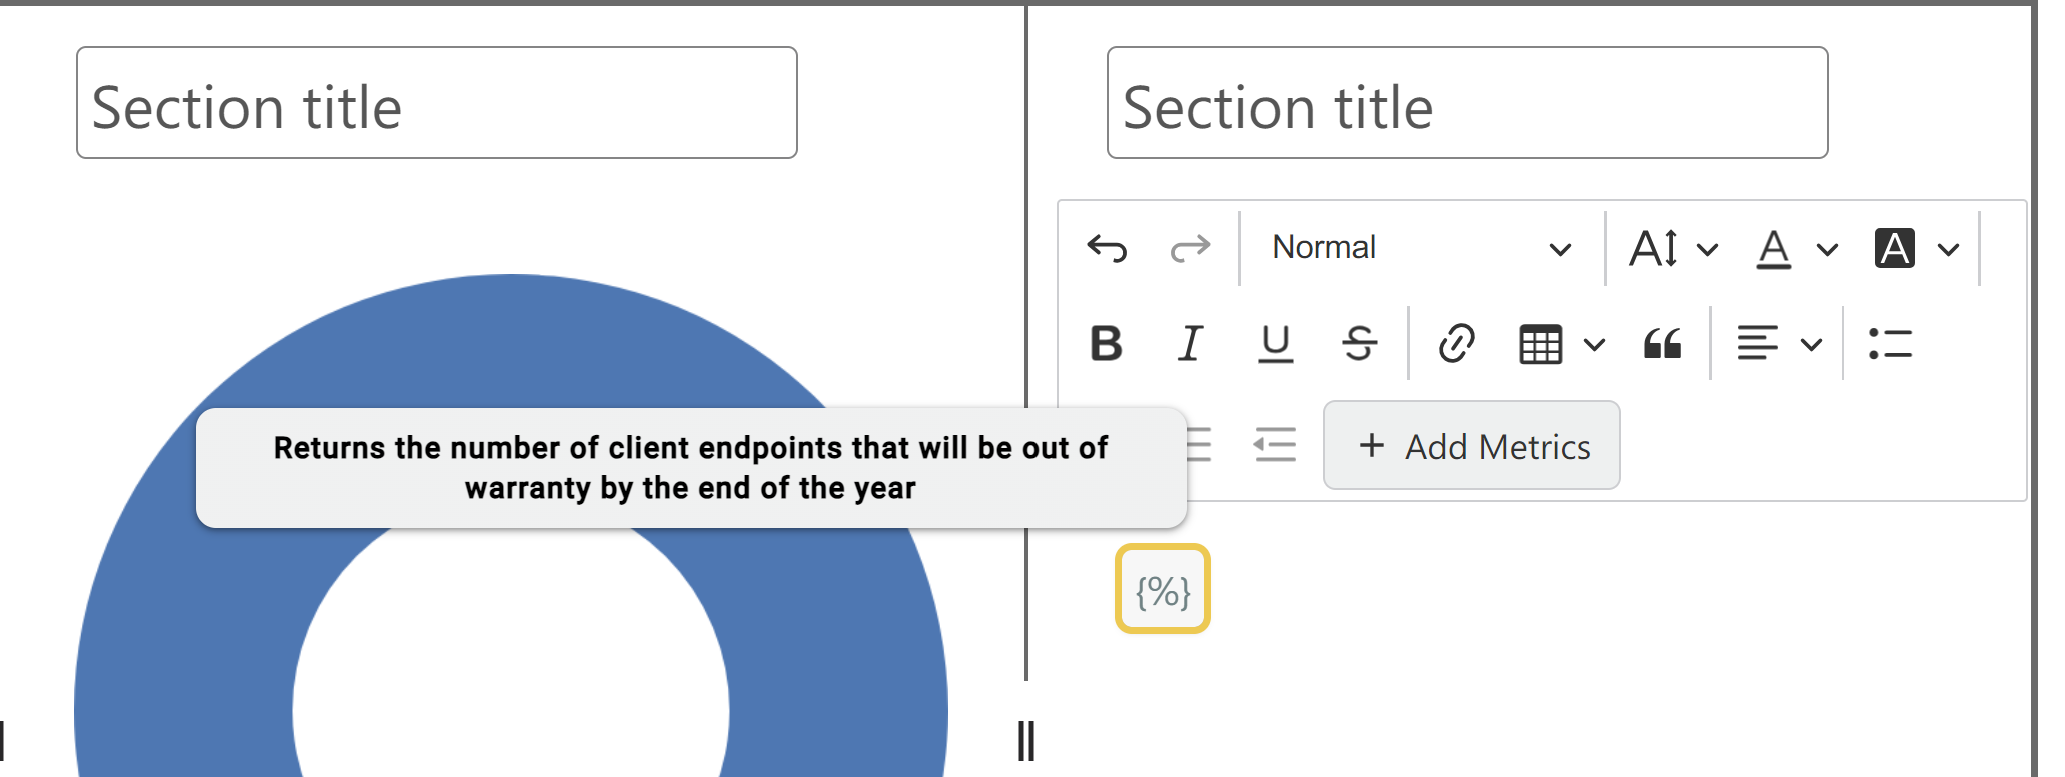Click the right Section title input field
This screenshot has height=777, width=2065.
(x=1467, y=103)
